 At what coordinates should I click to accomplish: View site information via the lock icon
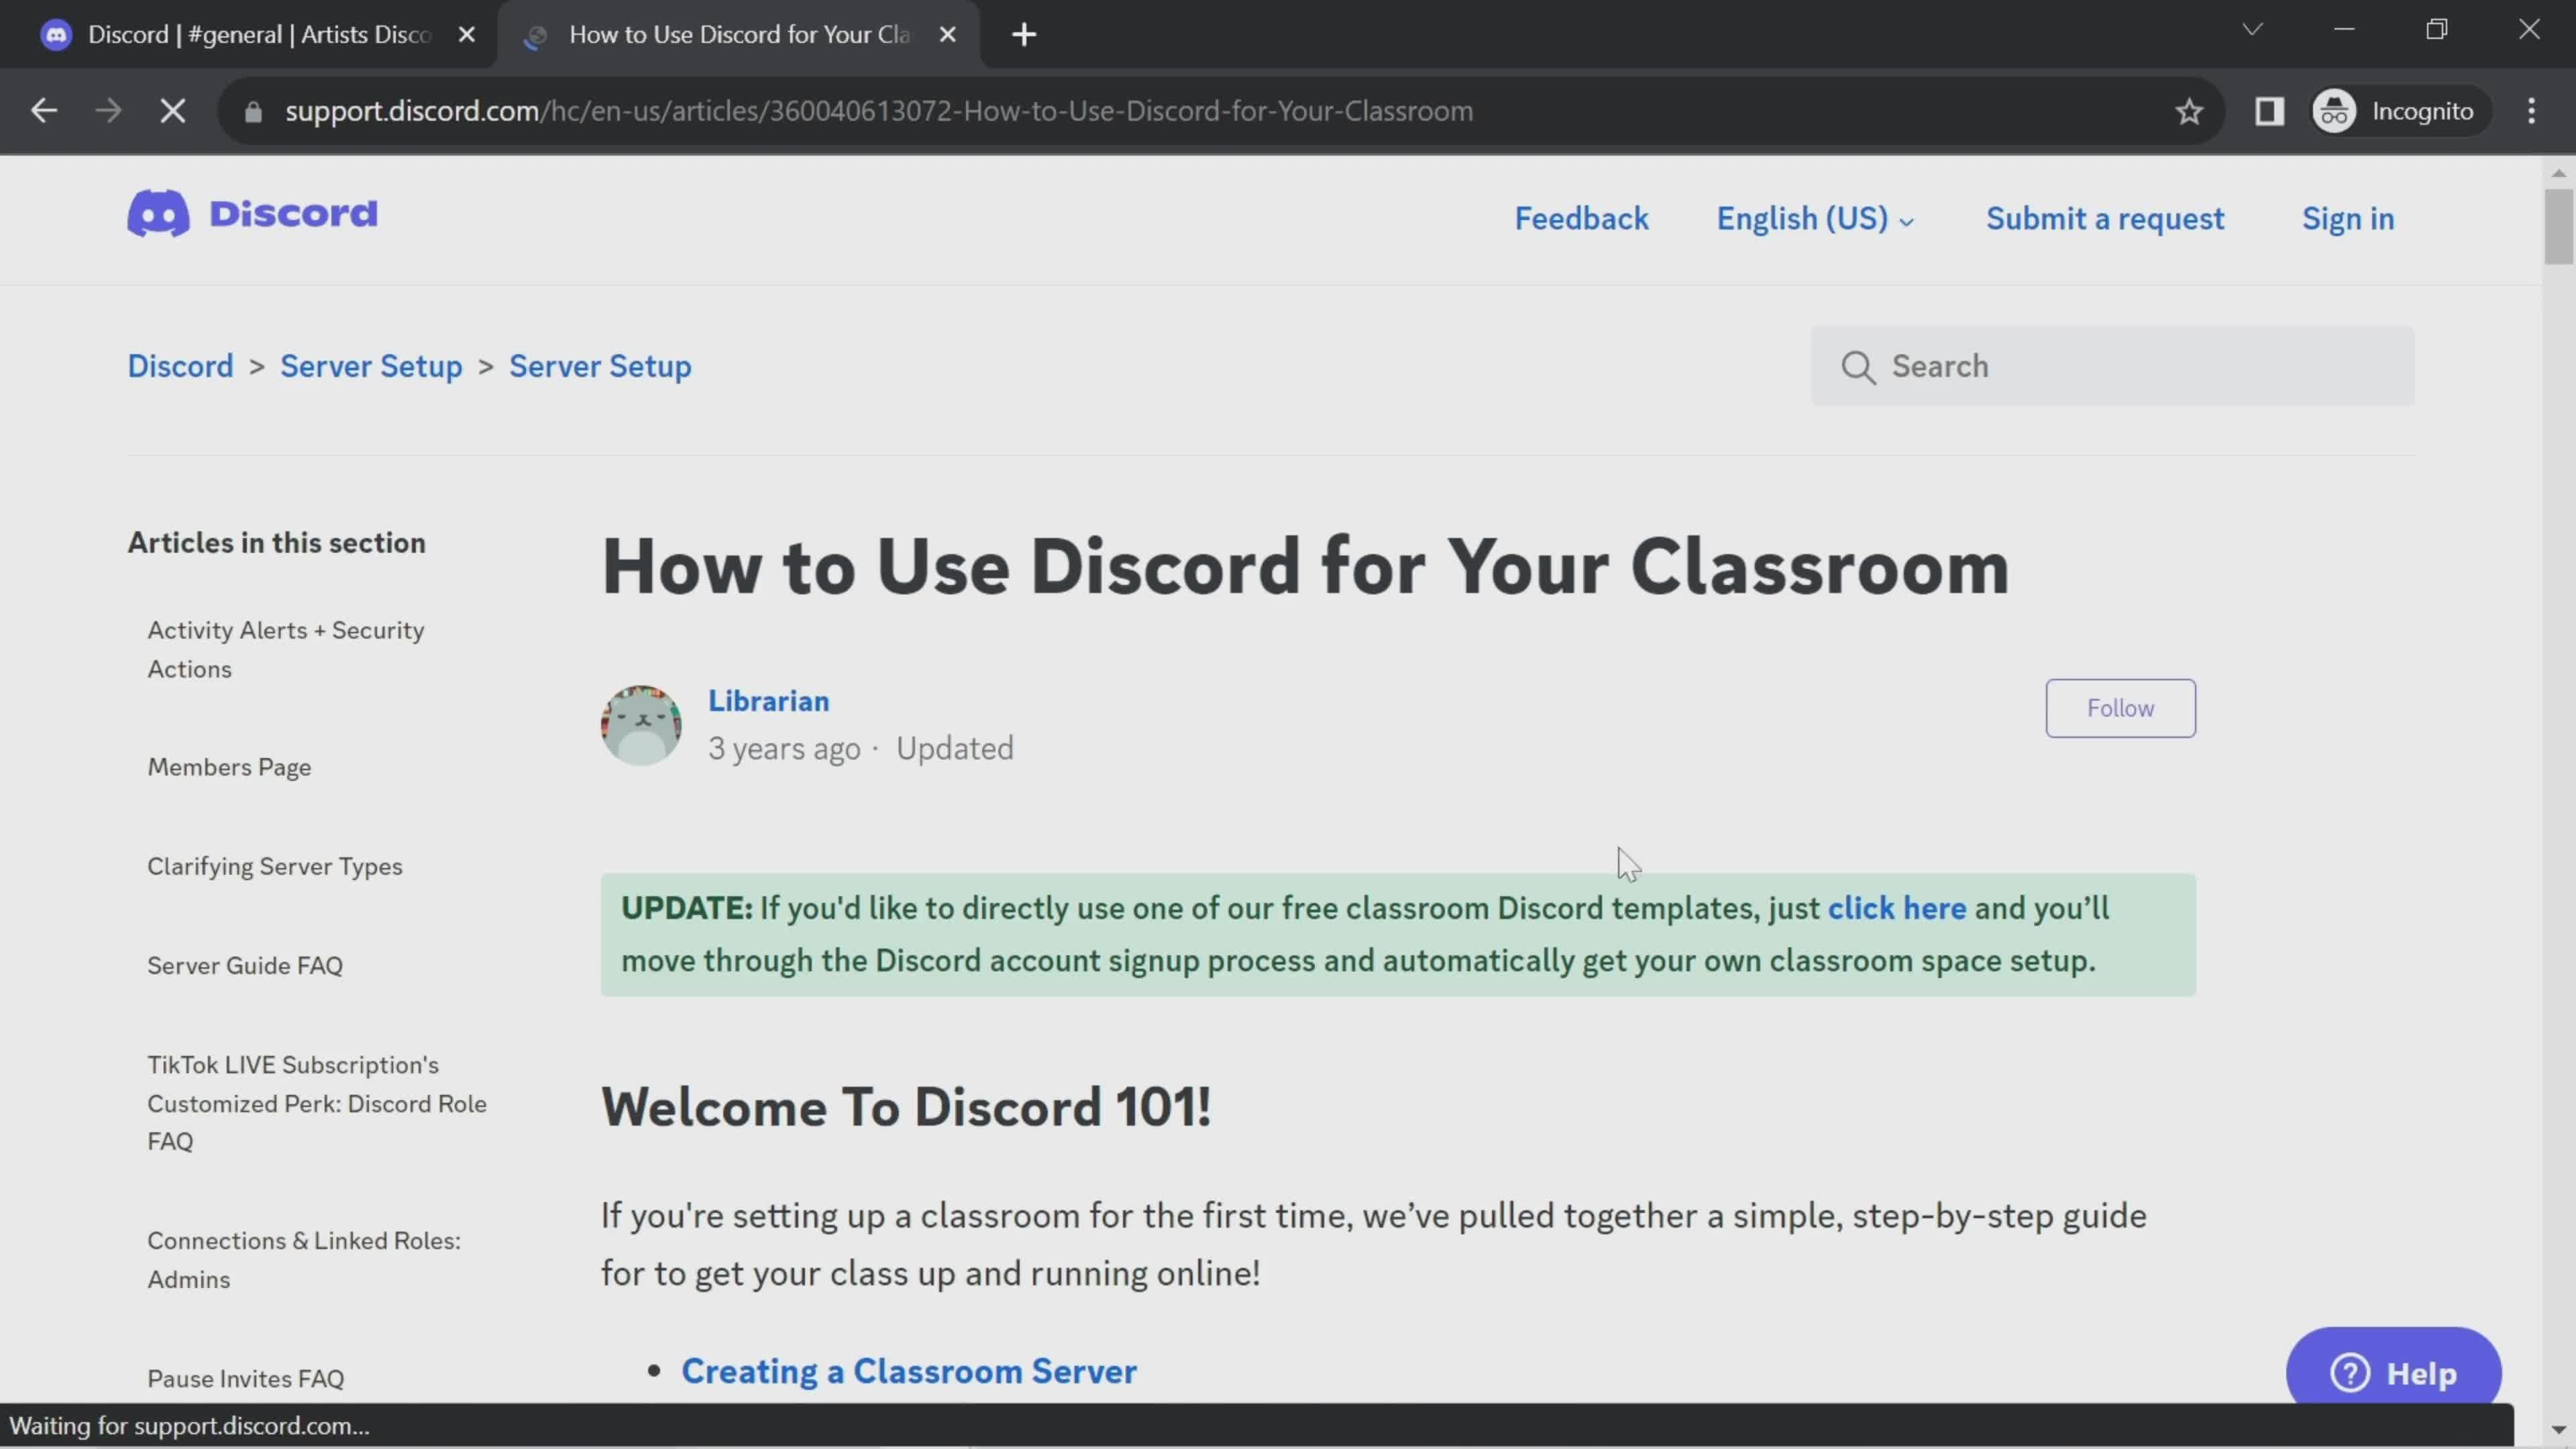click(x=253, y=111)
